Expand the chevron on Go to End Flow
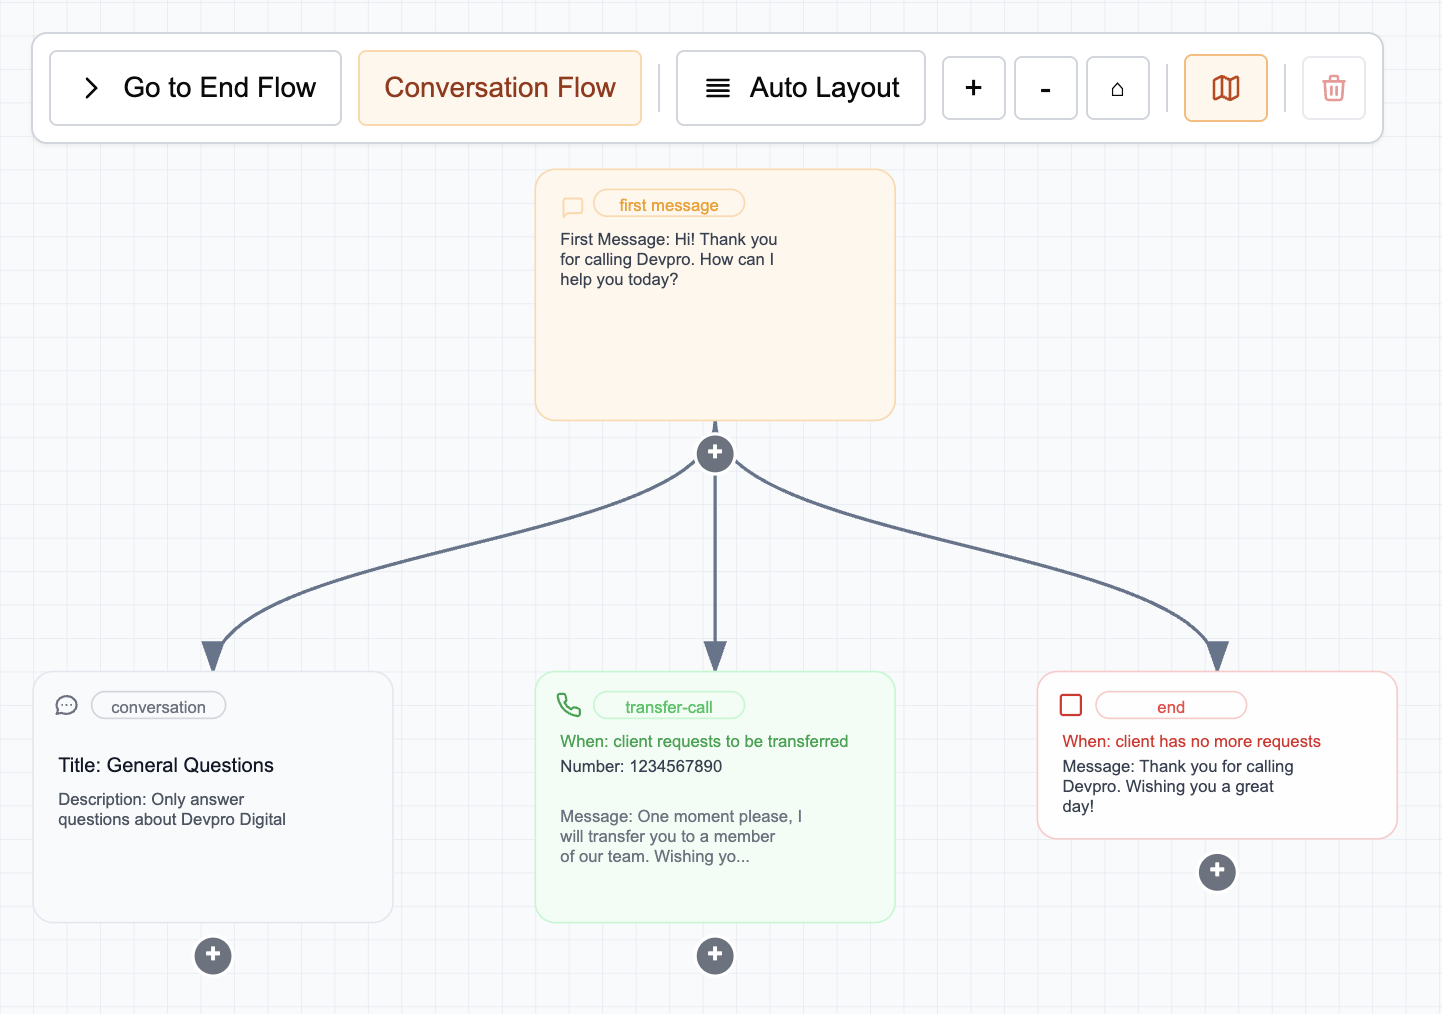Viewport: 1442px width, 1014px height. pyautogui.click(x=91, y=88)
